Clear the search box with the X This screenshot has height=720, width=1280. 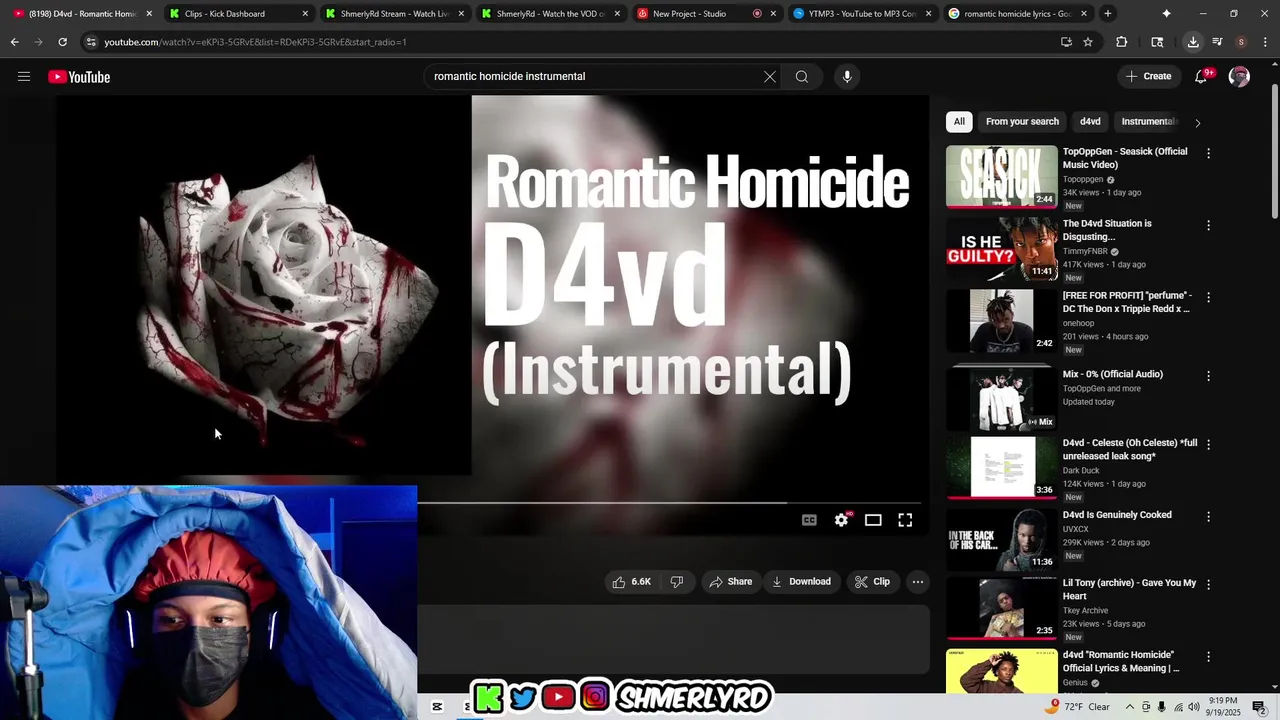coord(770,77)
